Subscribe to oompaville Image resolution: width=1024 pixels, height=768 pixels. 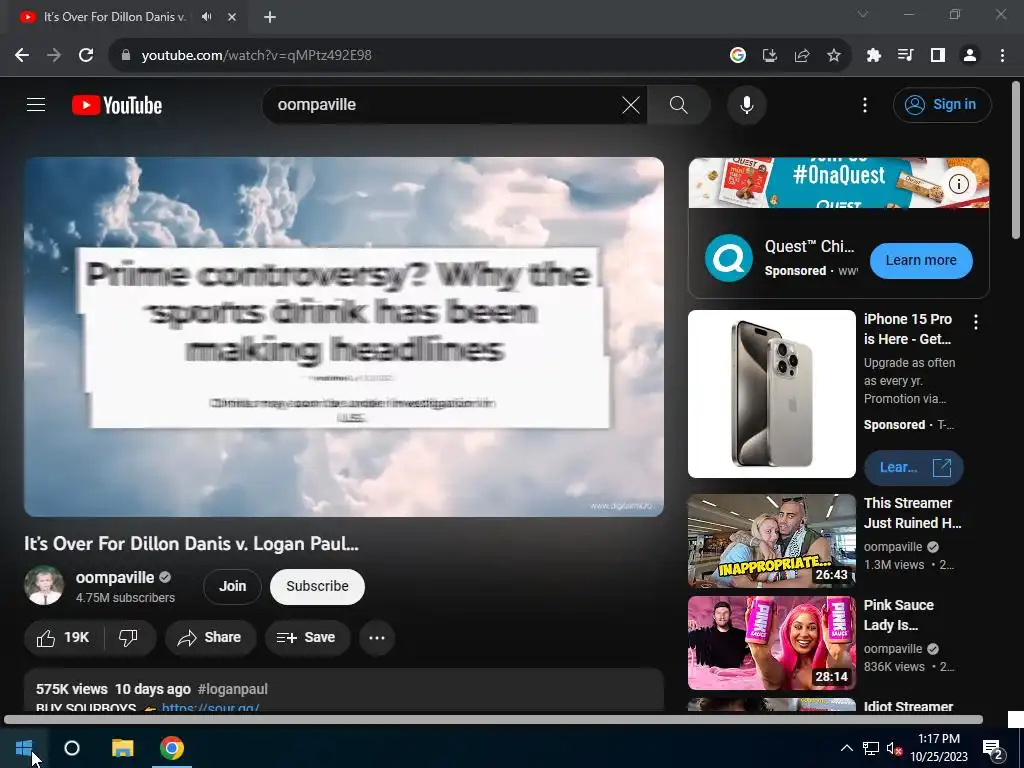click(317, 586)
